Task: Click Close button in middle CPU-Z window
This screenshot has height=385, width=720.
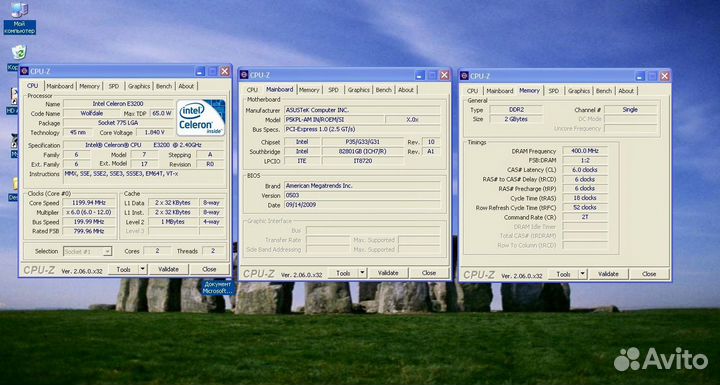Action: [429, 273]
